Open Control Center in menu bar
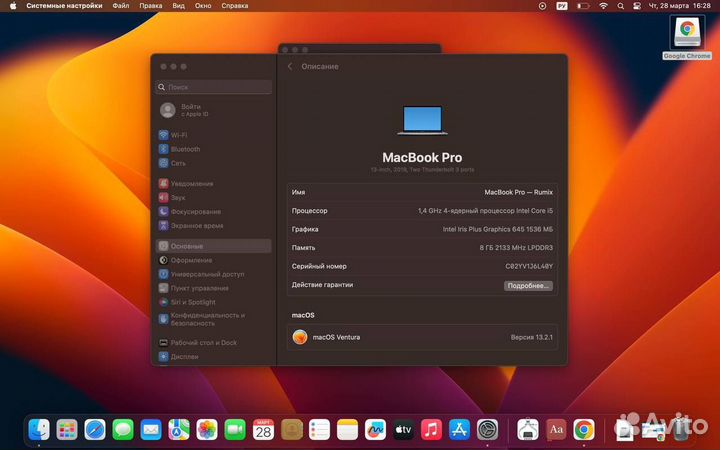720x450 pixels. pyautogui.click(x=636, y=6)
